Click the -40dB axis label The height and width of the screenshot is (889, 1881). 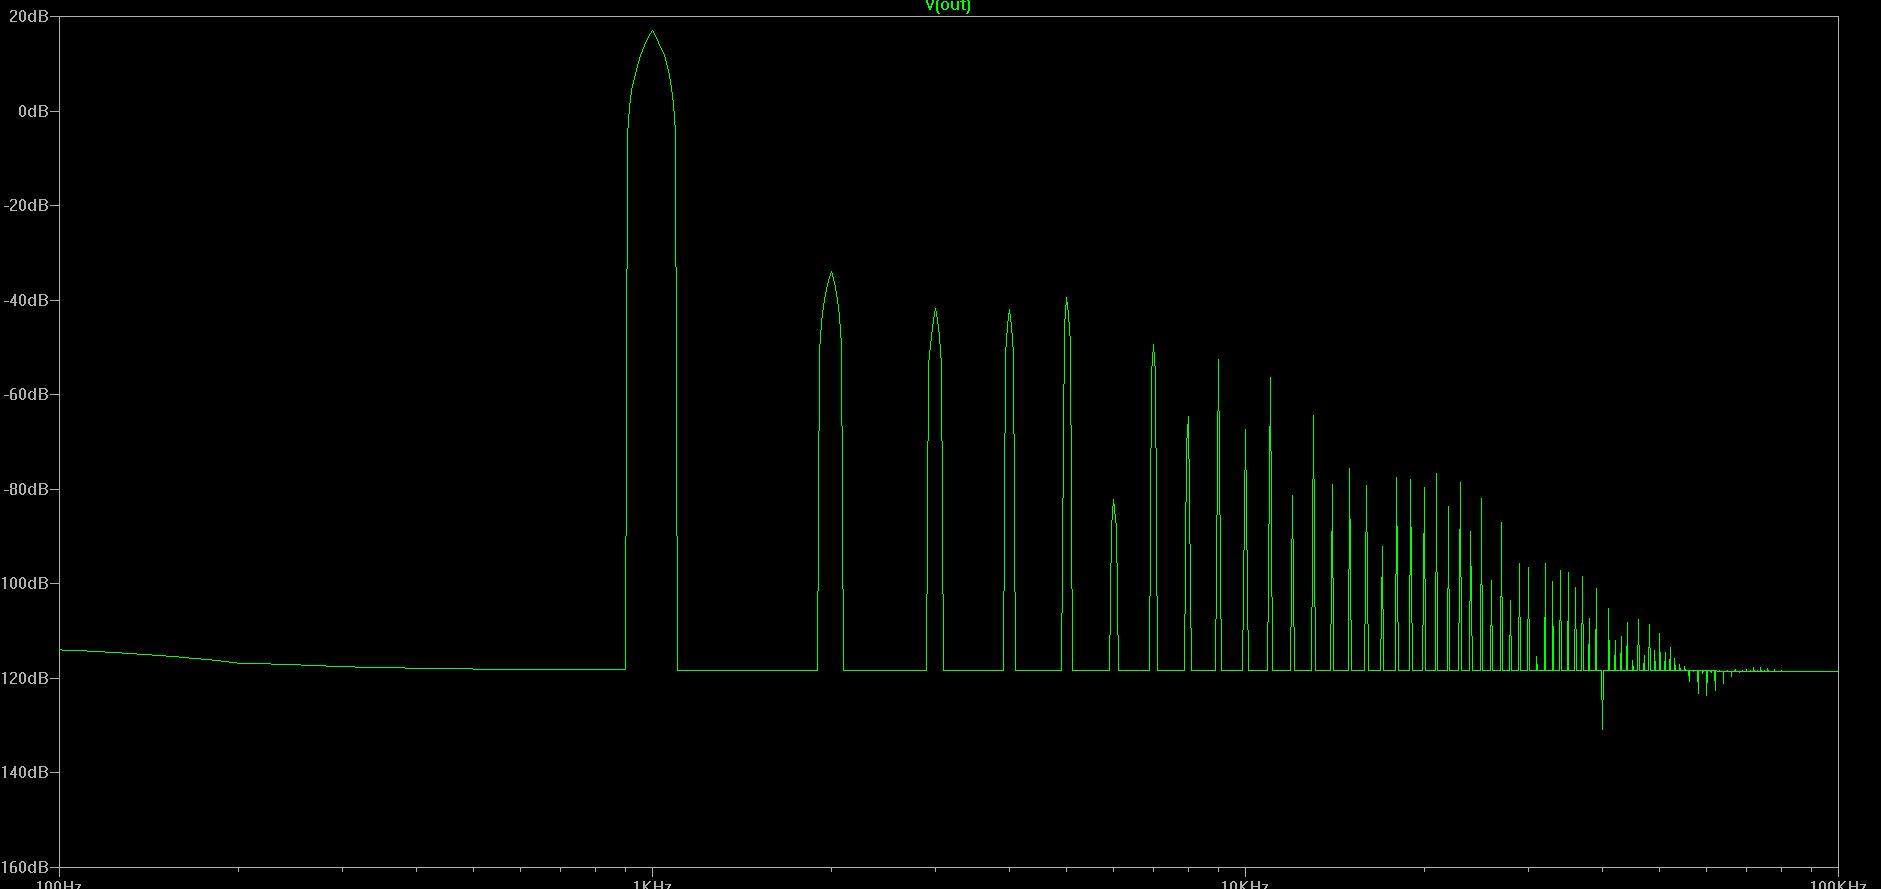(28, 300)
